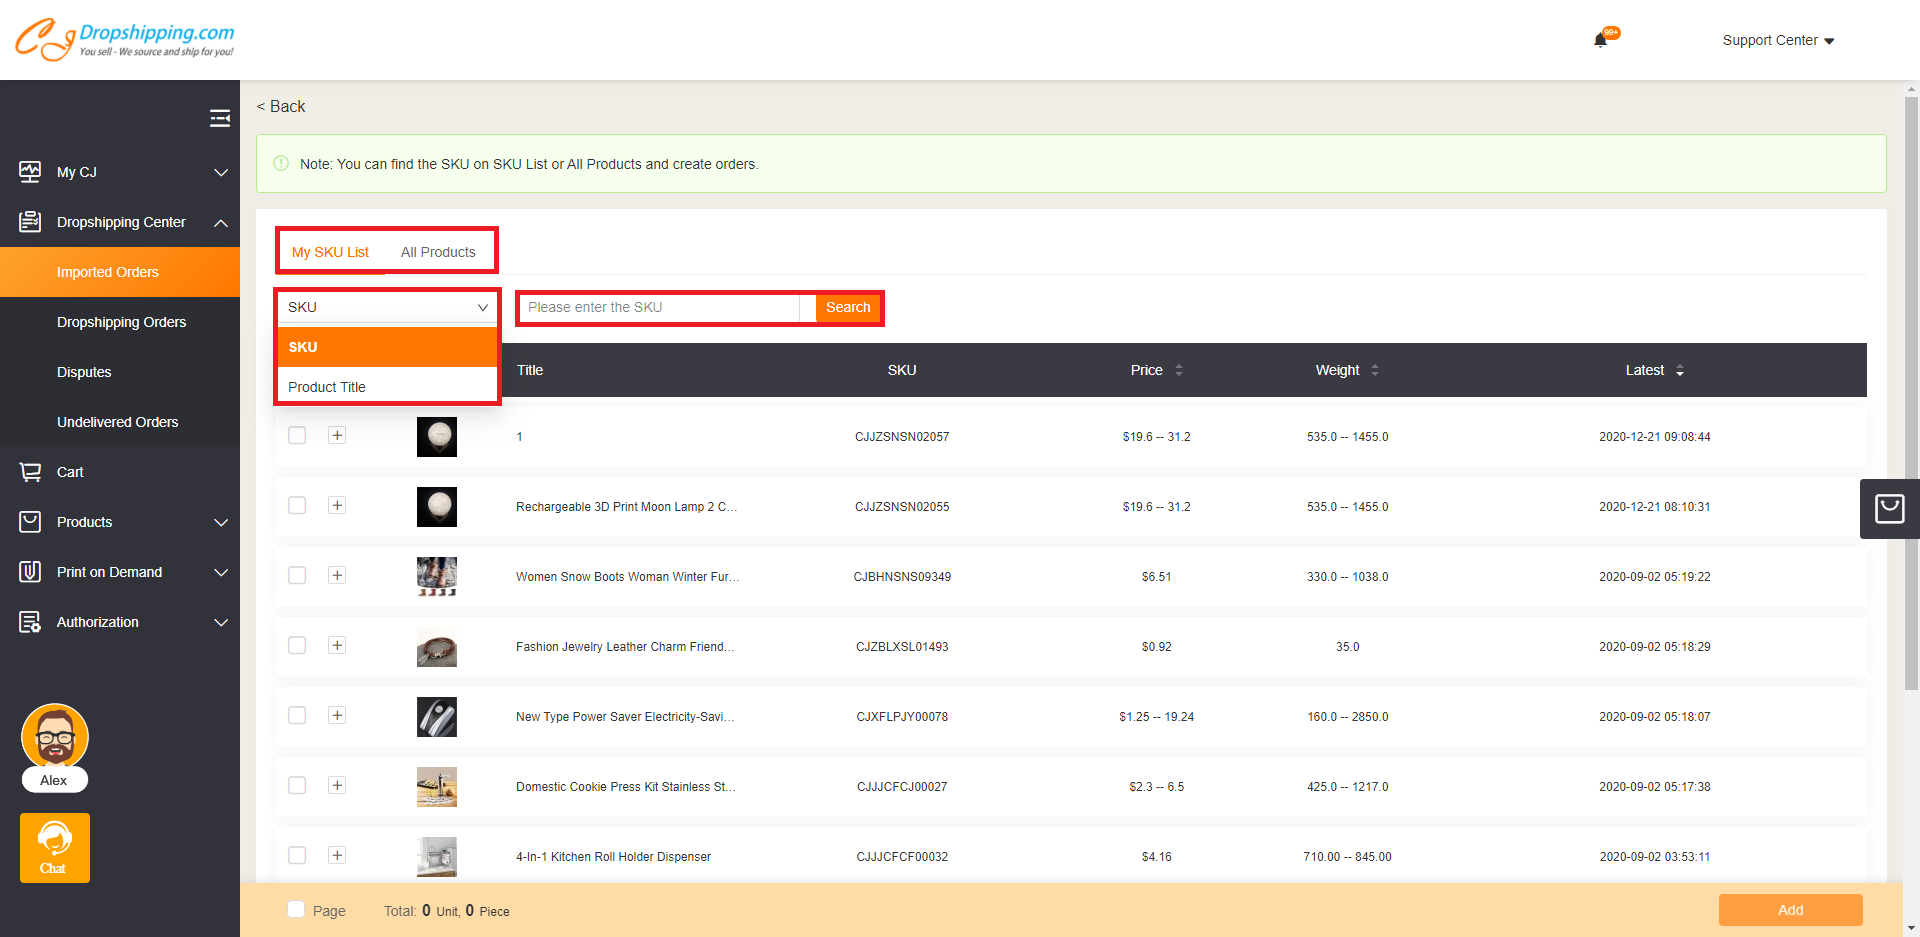Click the shopping bag icon on the right edge

1889,508
